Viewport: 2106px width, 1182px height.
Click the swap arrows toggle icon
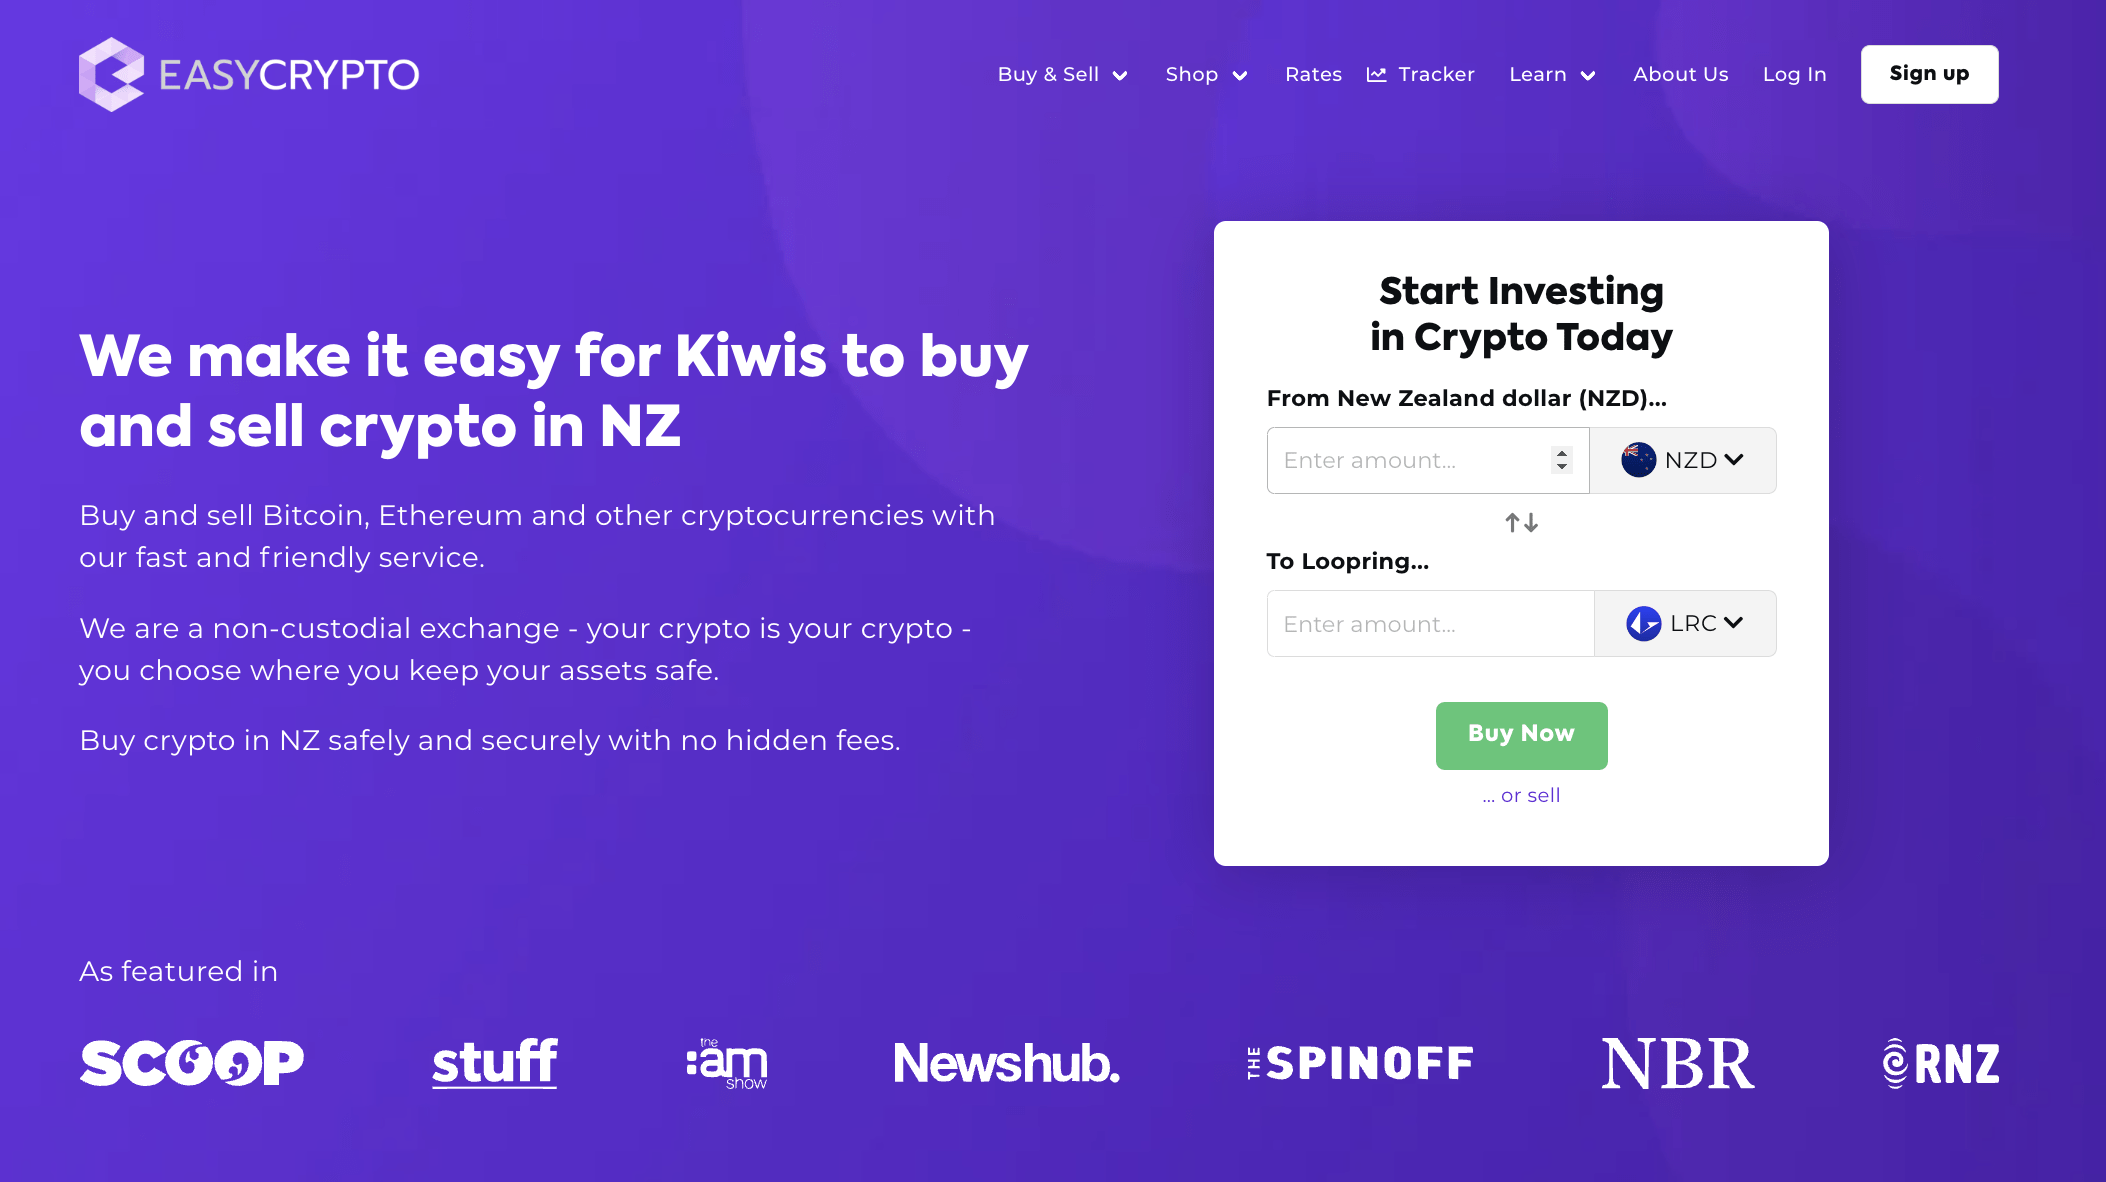1520,522
